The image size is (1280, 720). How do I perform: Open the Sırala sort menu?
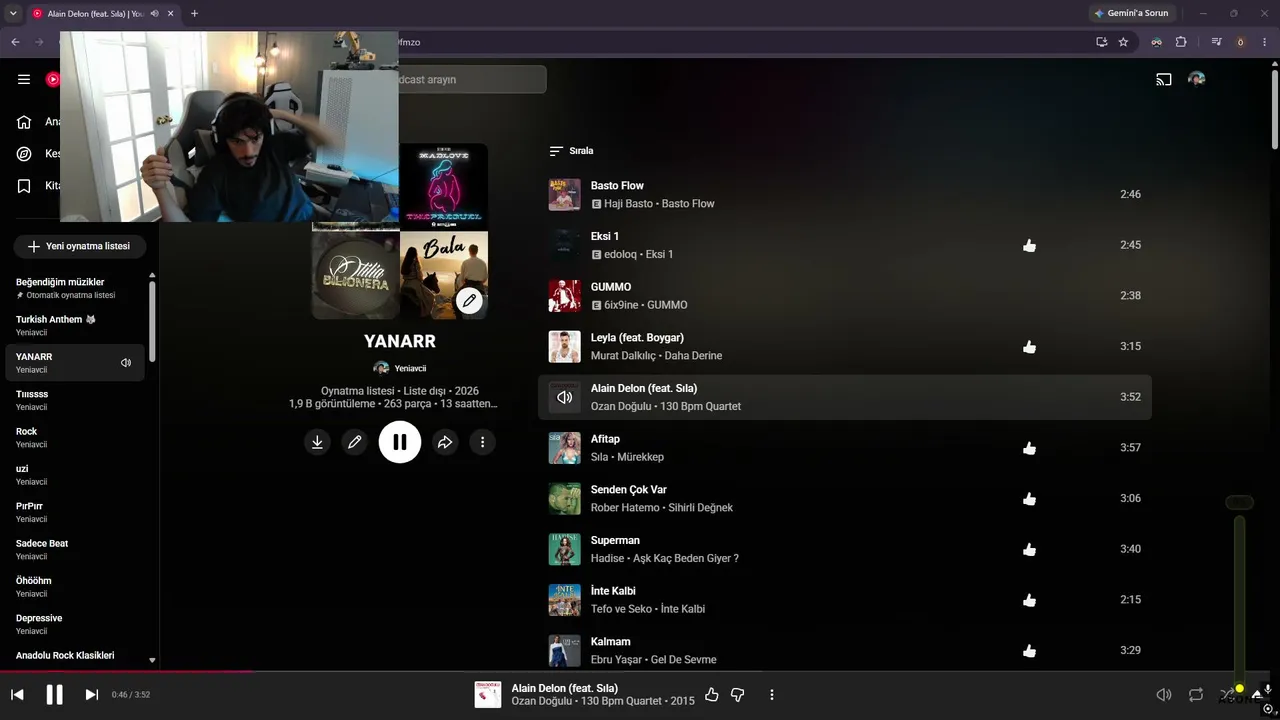571,151
